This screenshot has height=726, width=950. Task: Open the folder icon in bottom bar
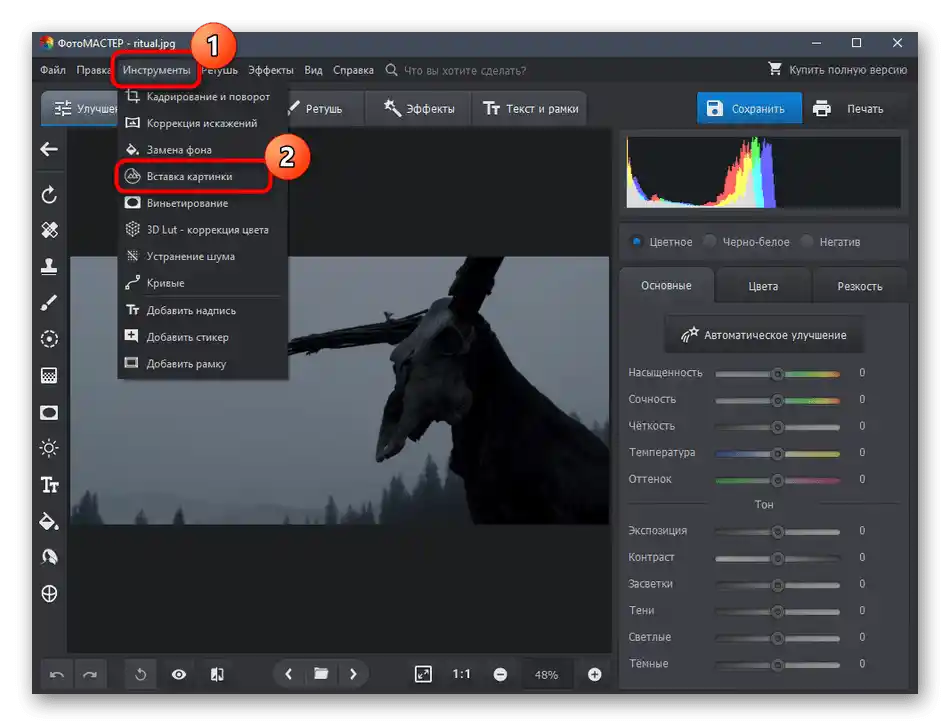[321, 674]
